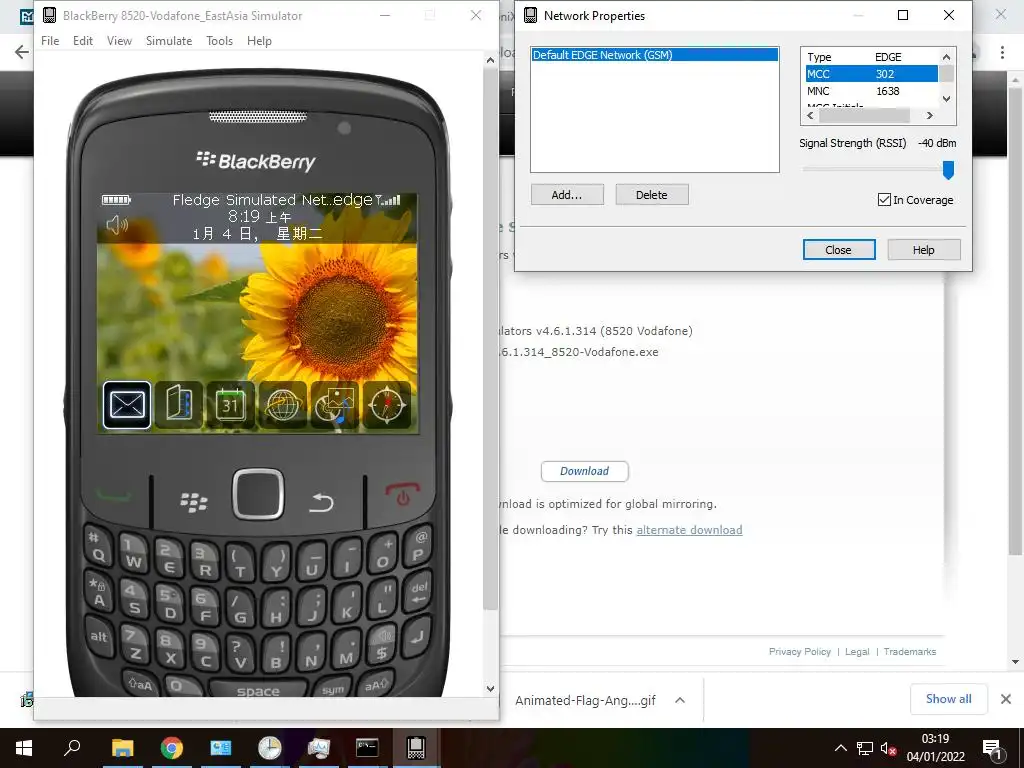
Task: Click the Delete network button
Action: [652, 195]
